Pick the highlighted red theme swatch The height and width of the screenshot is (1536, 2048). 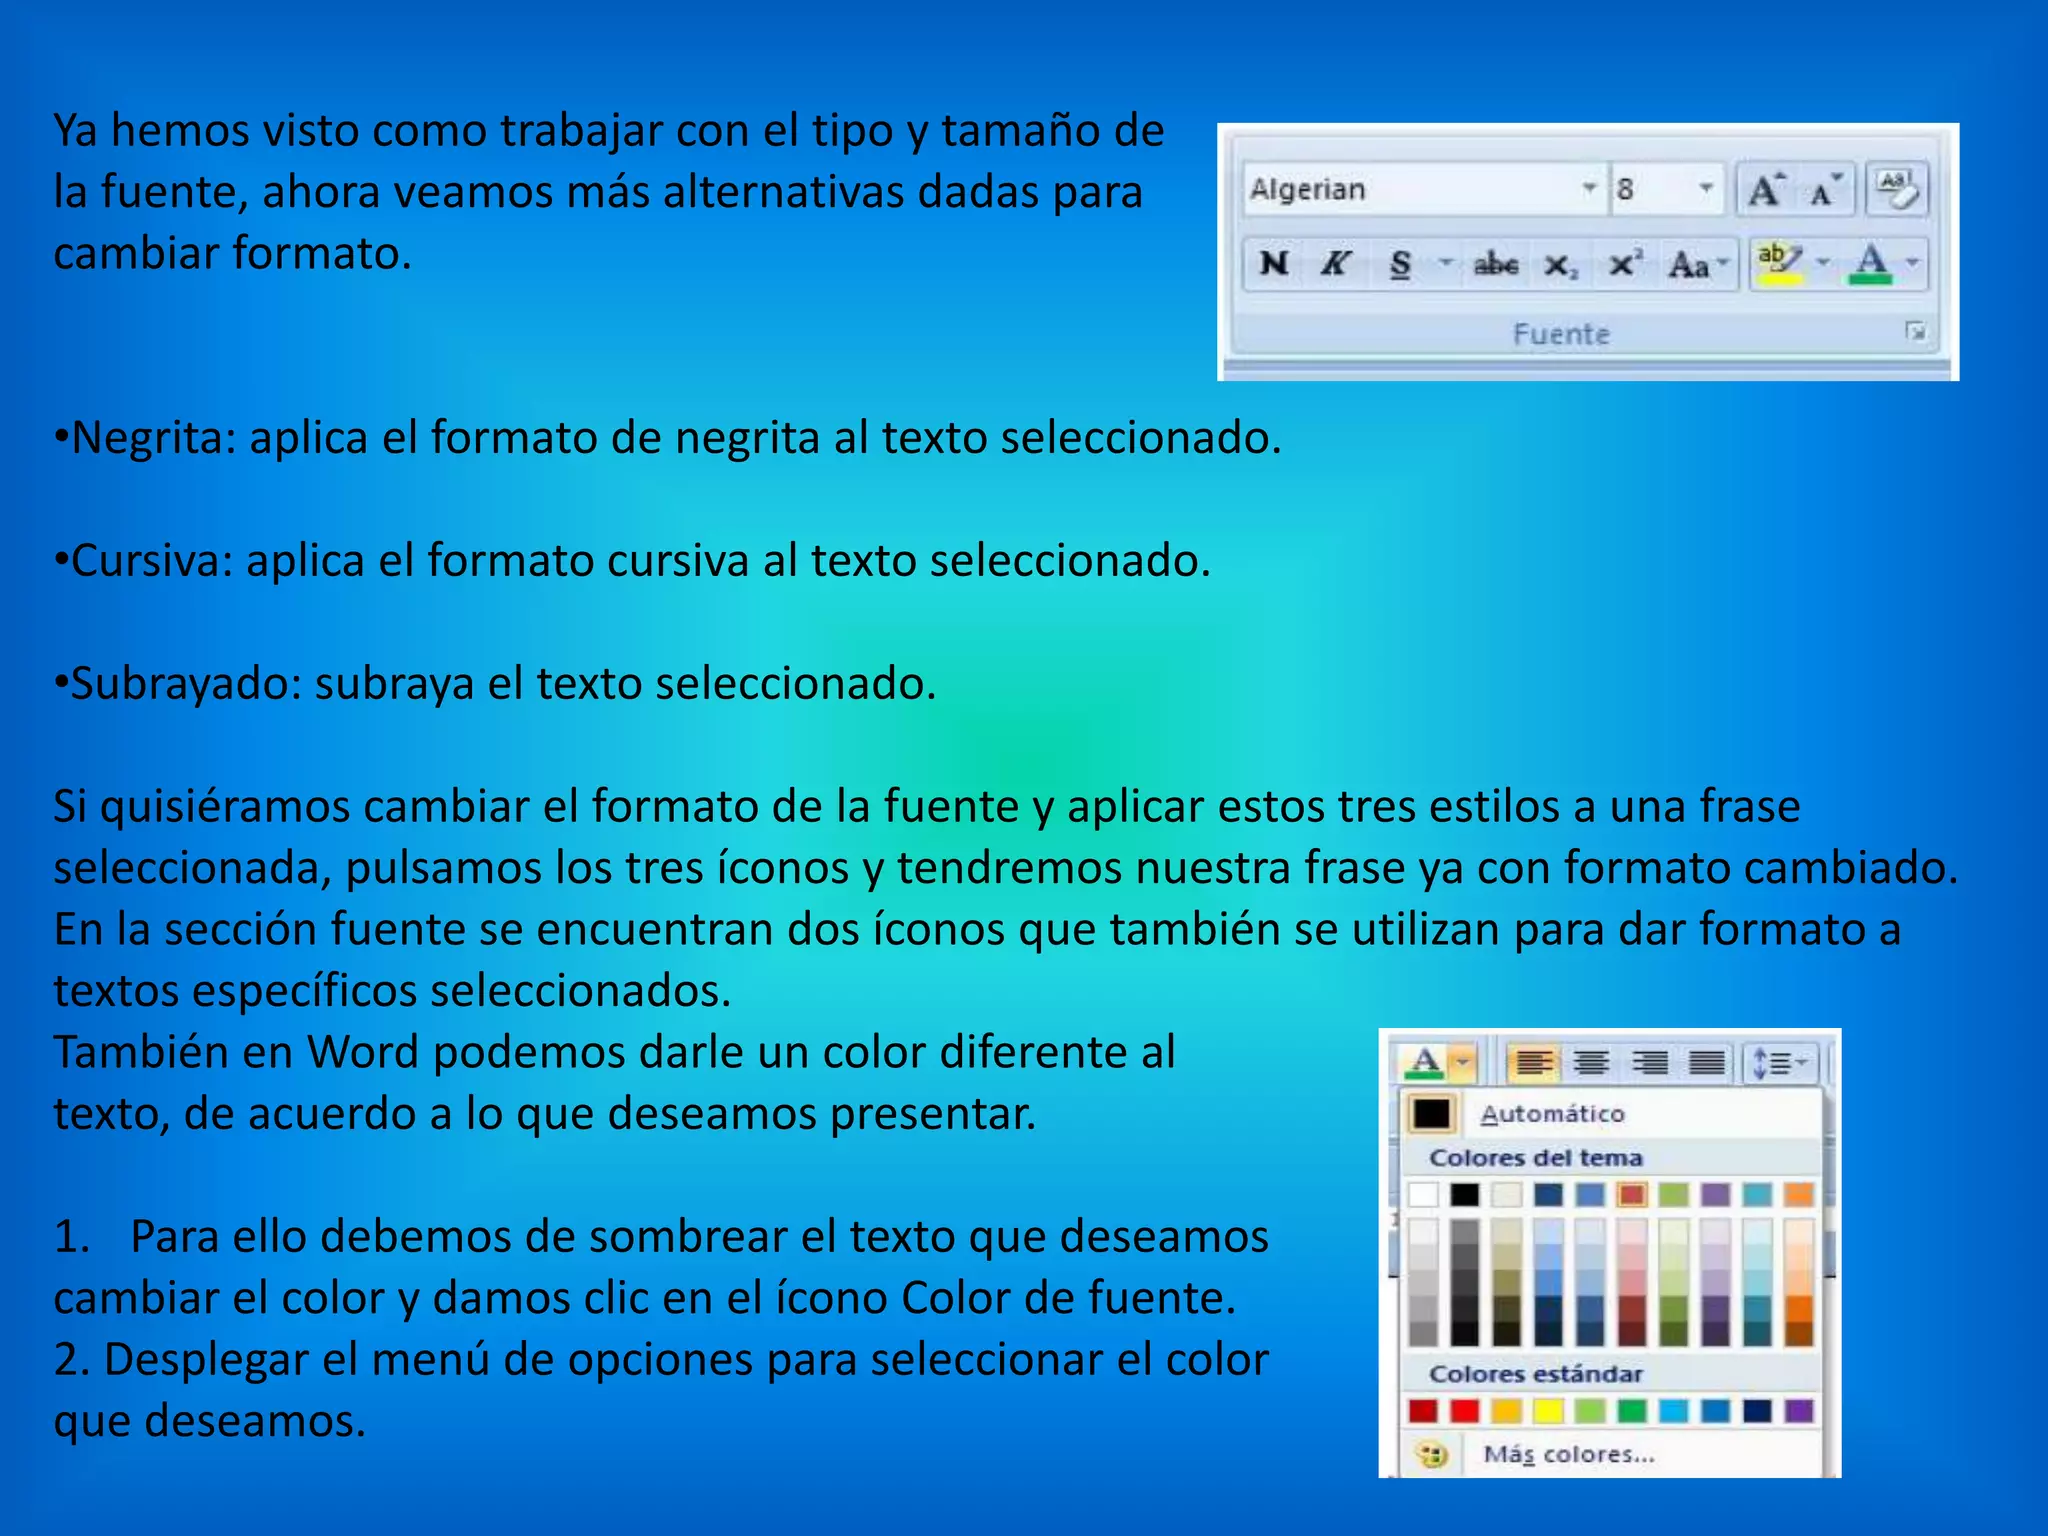pyautogui.click(x=1632, y=1194)
